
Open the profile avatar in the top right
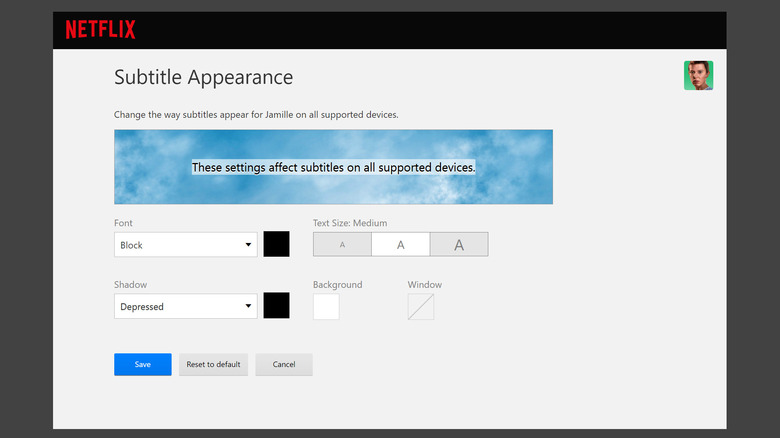point(698,75)
